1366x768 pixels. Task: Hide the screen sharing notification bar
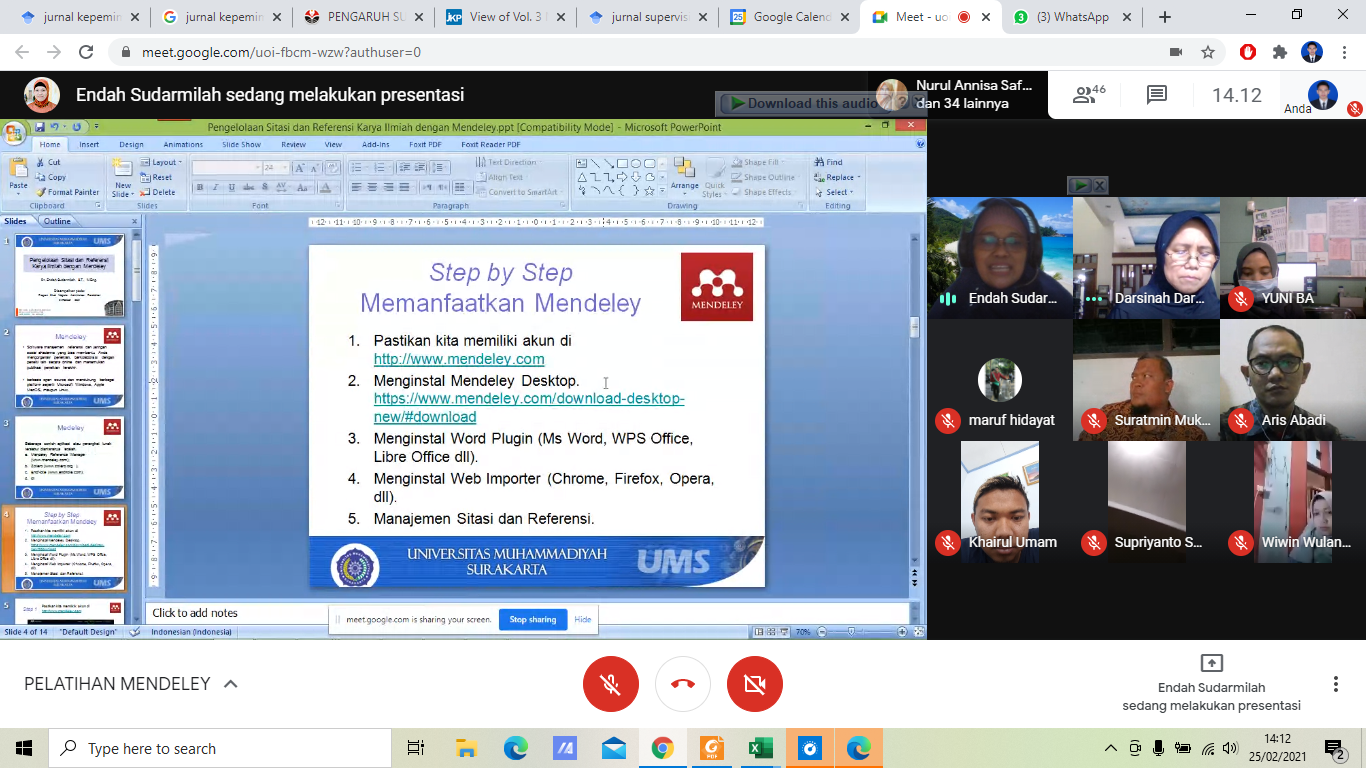[x=583, y=620]
